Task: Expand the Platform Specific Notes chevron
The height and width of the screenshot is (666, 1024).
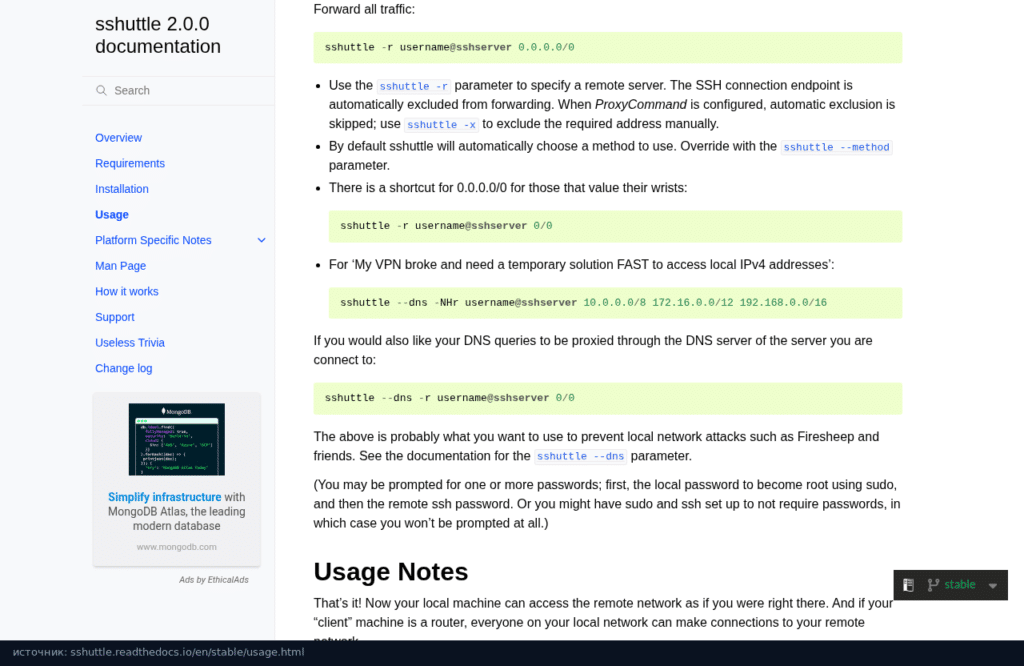Action: pyautogui.click(x=261, y=240)
